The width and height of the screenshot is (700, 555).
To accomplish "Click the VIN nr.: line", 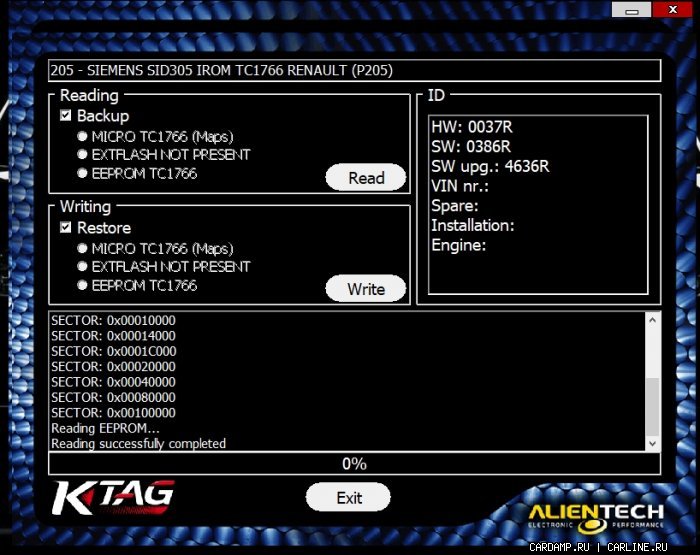I will 460,186.
